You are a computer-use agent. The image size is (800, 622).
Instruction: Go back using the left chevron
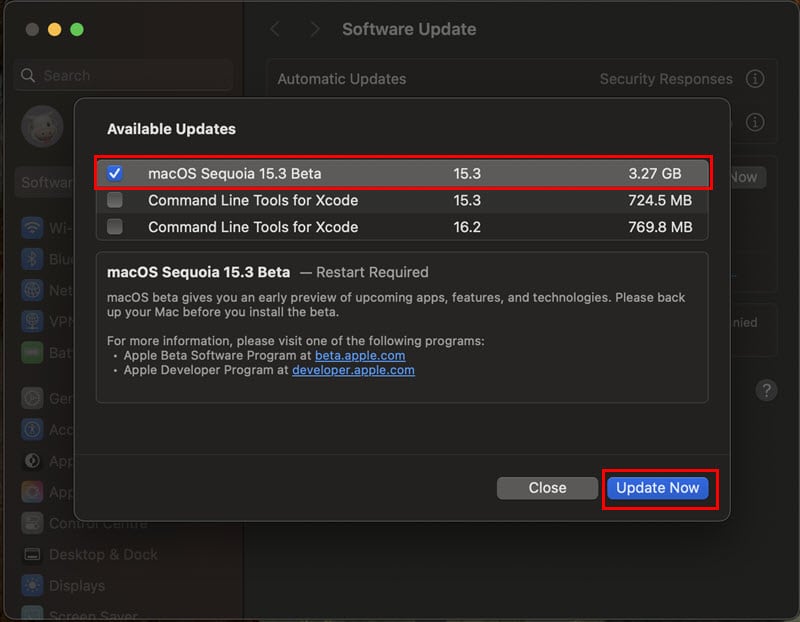(276, 29)
